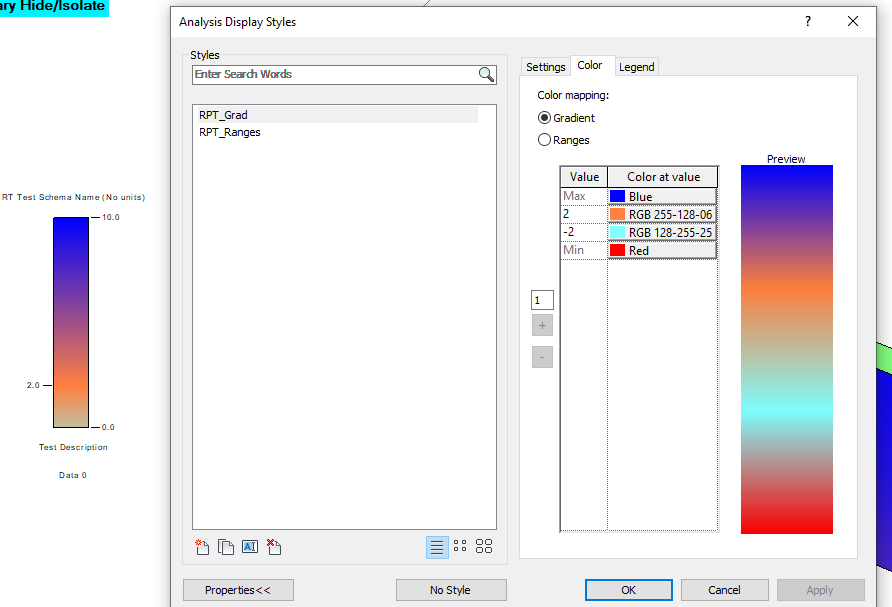Click the search magnifier in Styles panel
The height and width of the screenshot is (607, 892).
point(487,74)
